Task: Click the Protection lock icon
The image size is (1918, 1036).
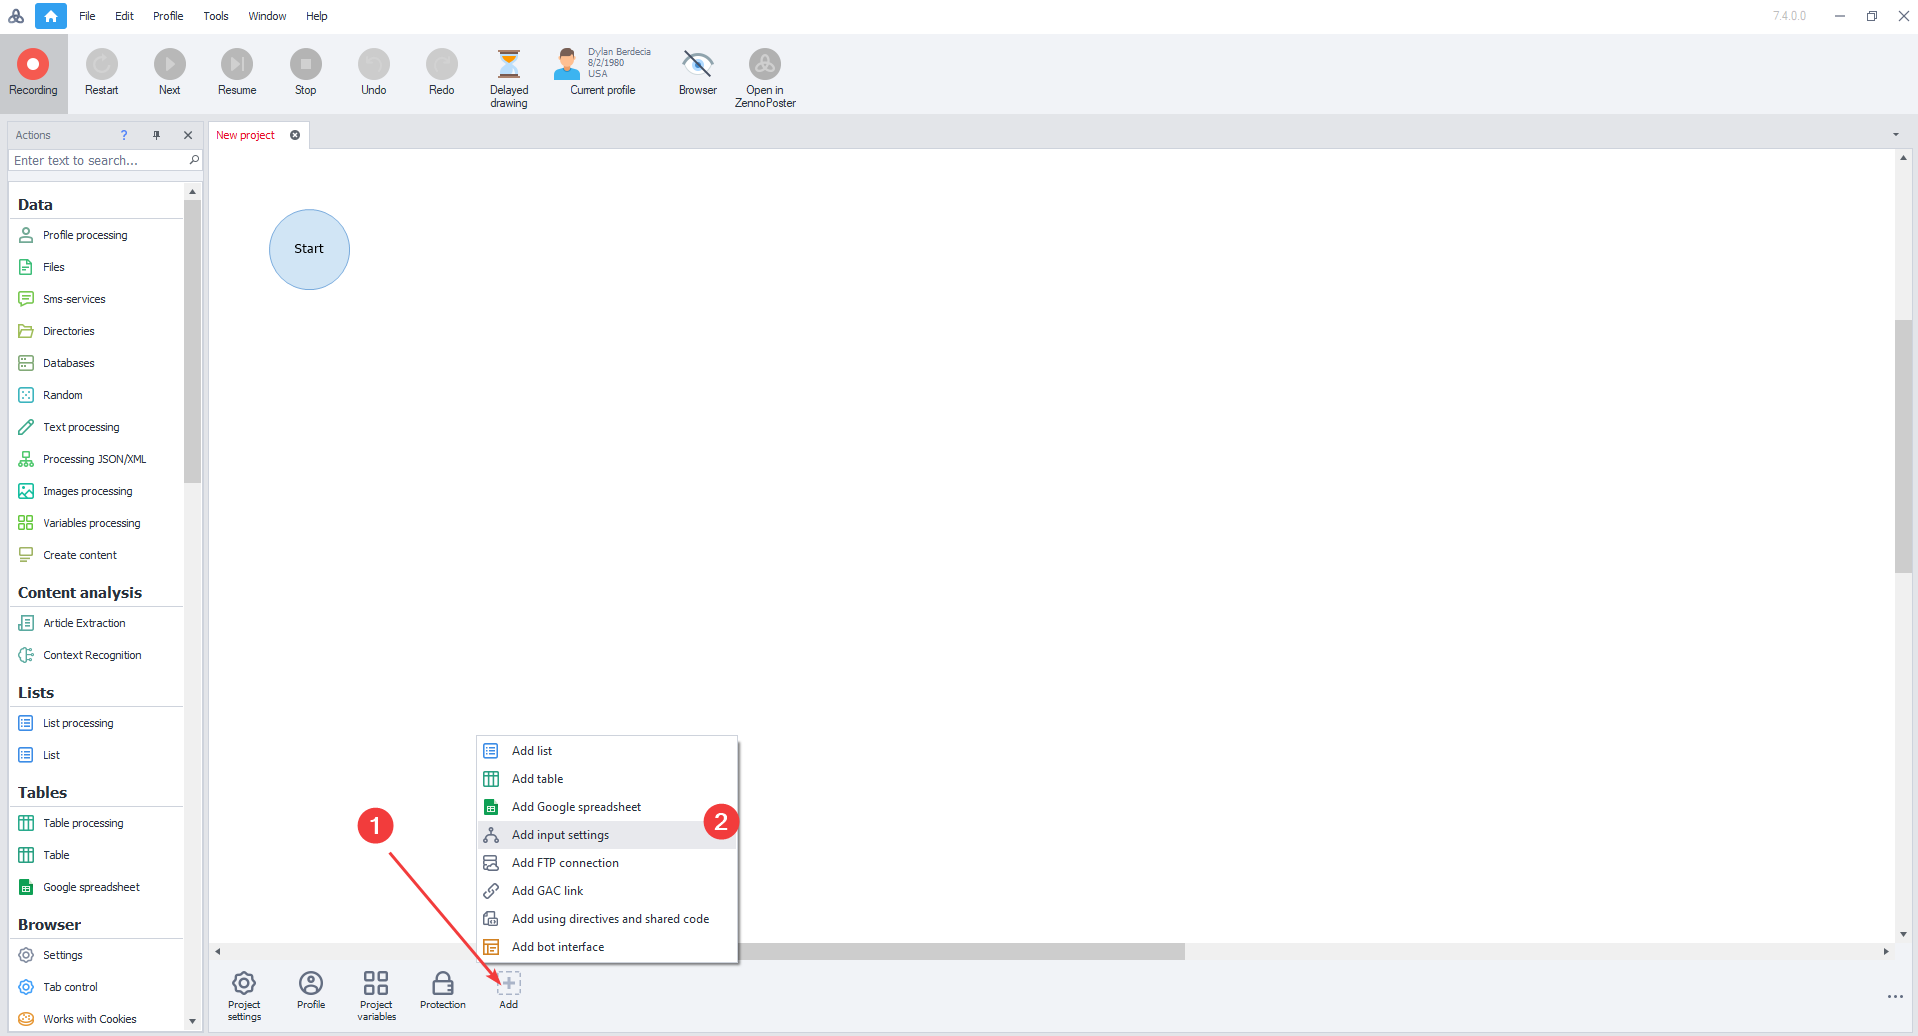Action: (x=442, y=984)
